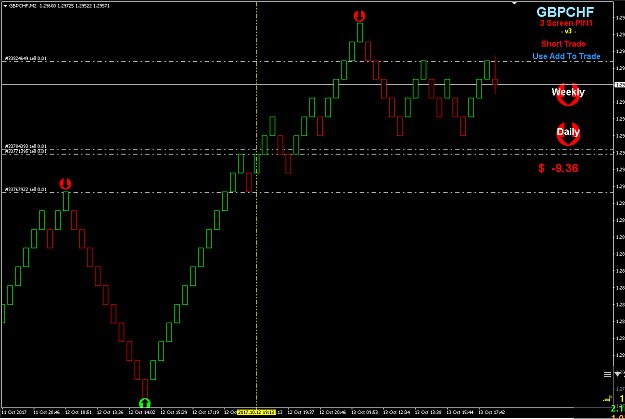Click the Weekly red down-arrow indicator

click(x=568, y=94)
